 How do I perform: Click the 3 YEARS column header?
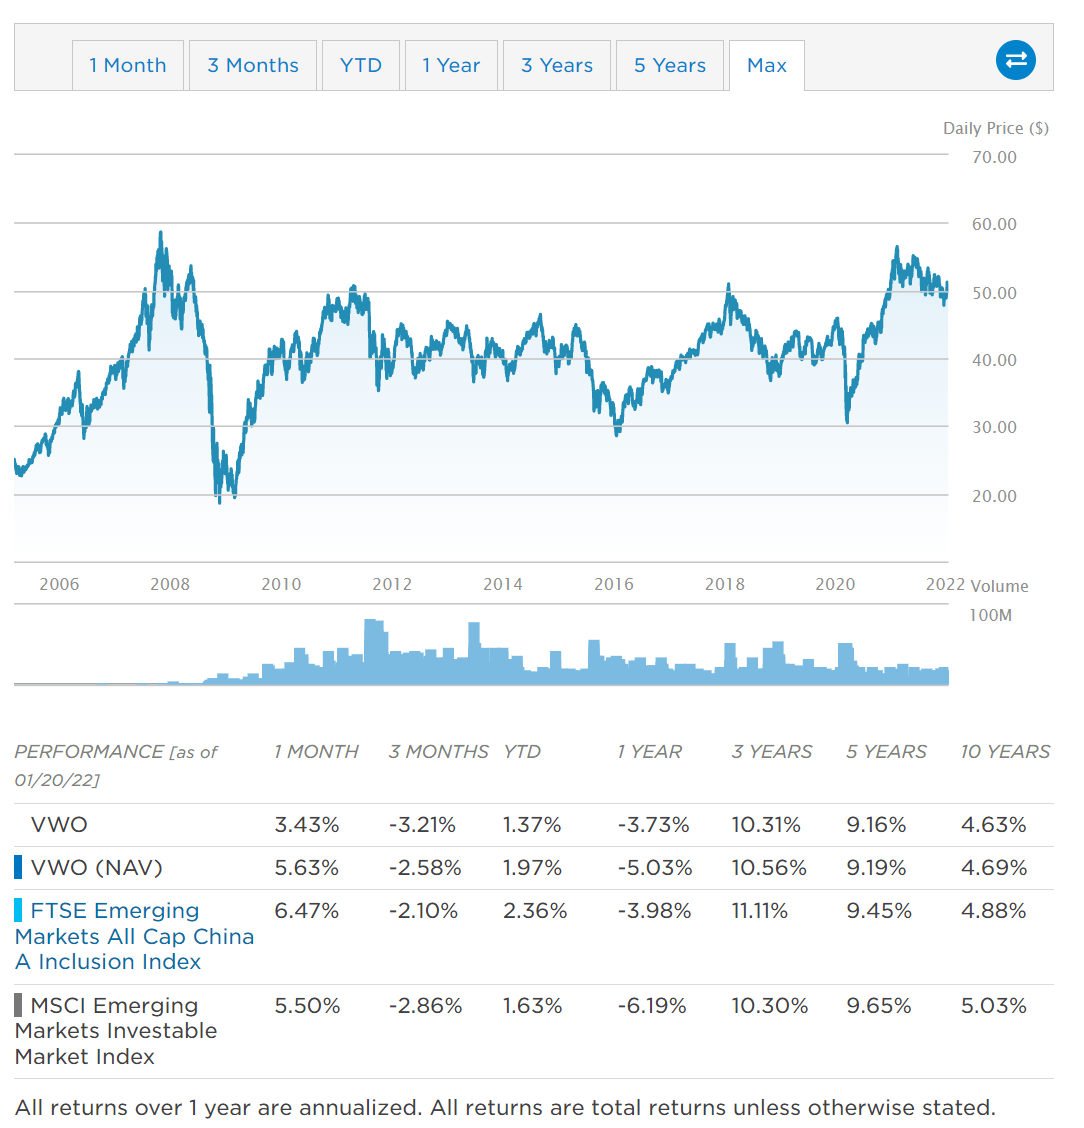tap(772, 751)
